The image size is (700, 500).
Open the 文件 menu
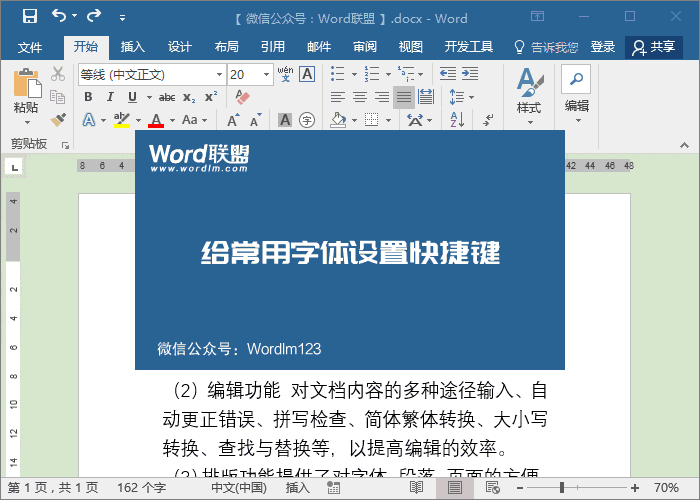pyautogui.click(x=30, y=47)
